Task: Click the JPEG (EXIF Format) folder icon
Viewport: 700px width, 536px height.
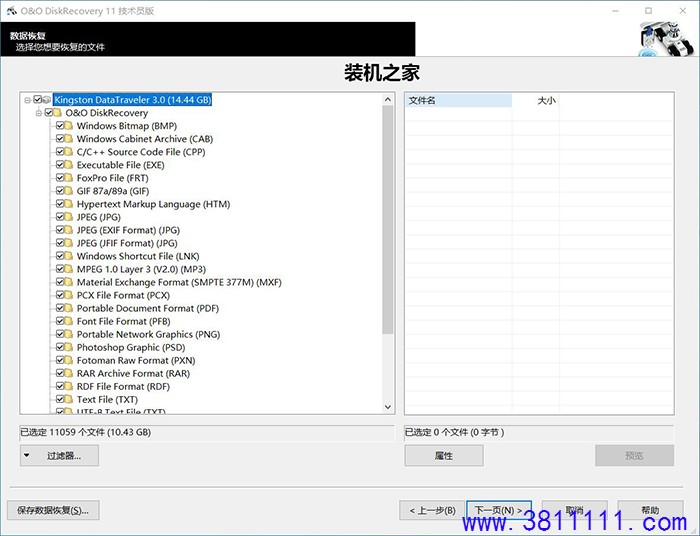Action: pyautogui.click(x=68, y=230)
